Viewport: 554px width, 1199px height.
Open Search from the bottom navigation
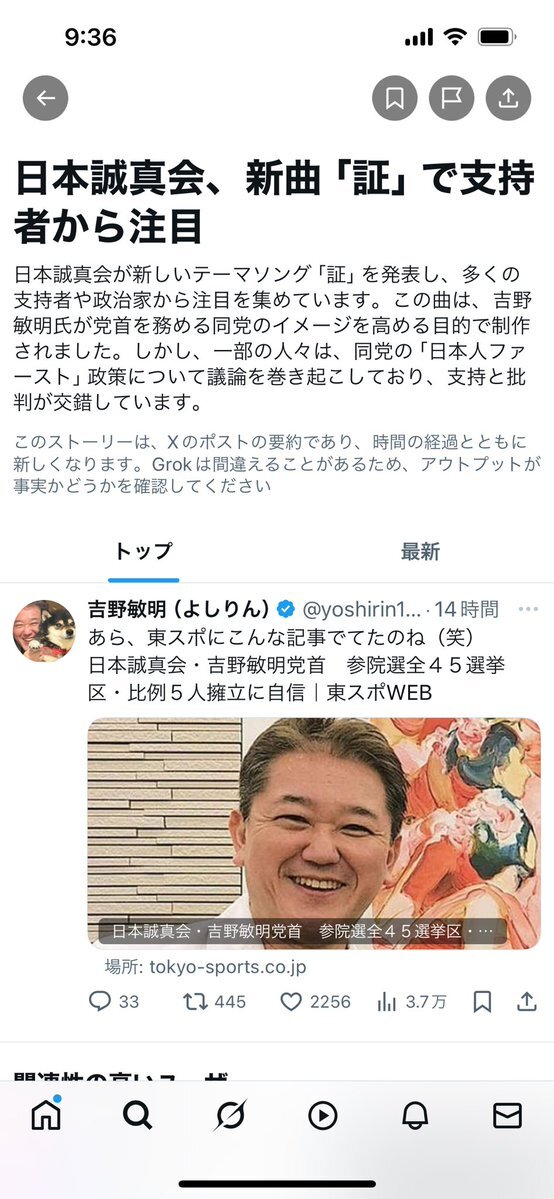coord(138,1116)
